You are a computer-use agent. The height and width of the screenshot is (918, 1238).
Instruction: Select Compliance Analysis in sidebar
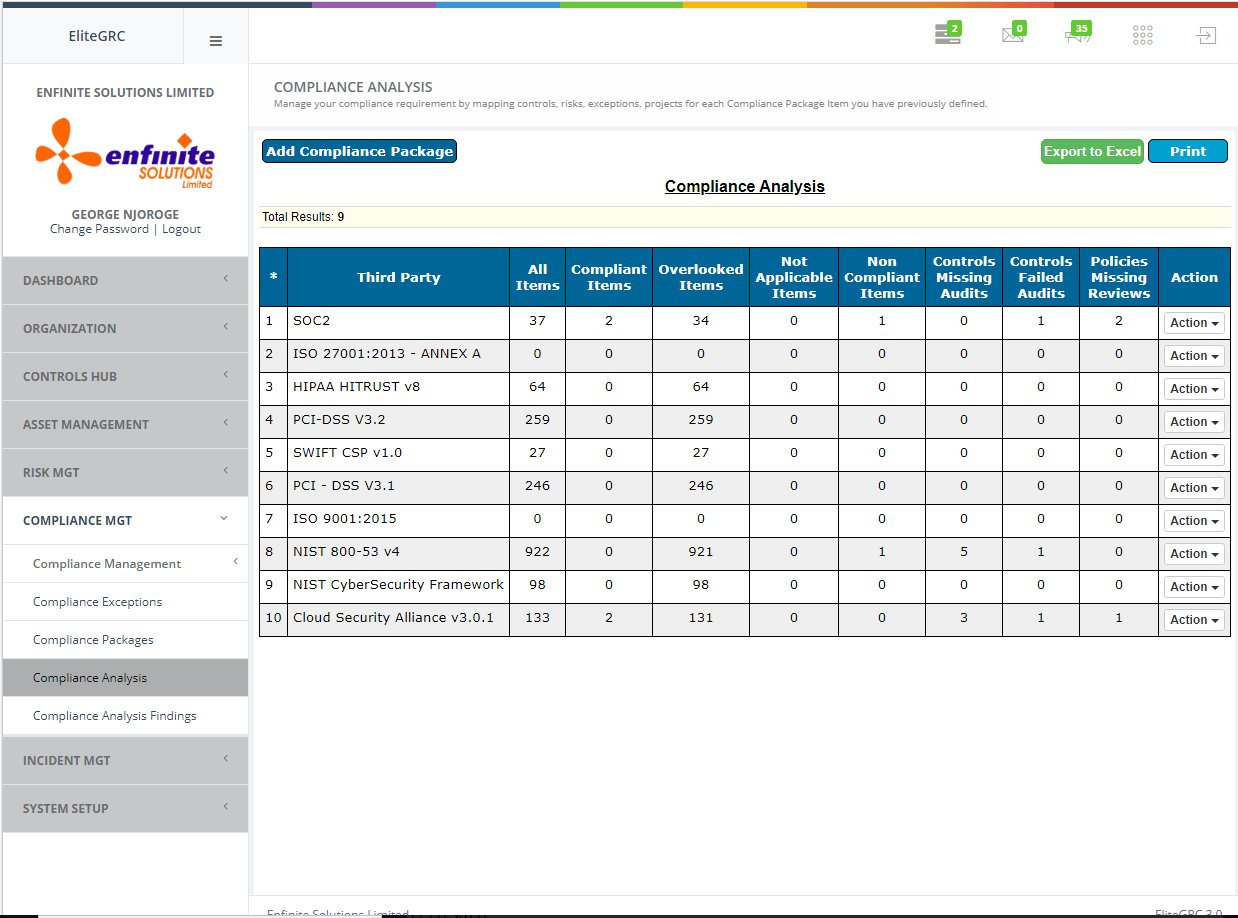[x=125, y=678]
